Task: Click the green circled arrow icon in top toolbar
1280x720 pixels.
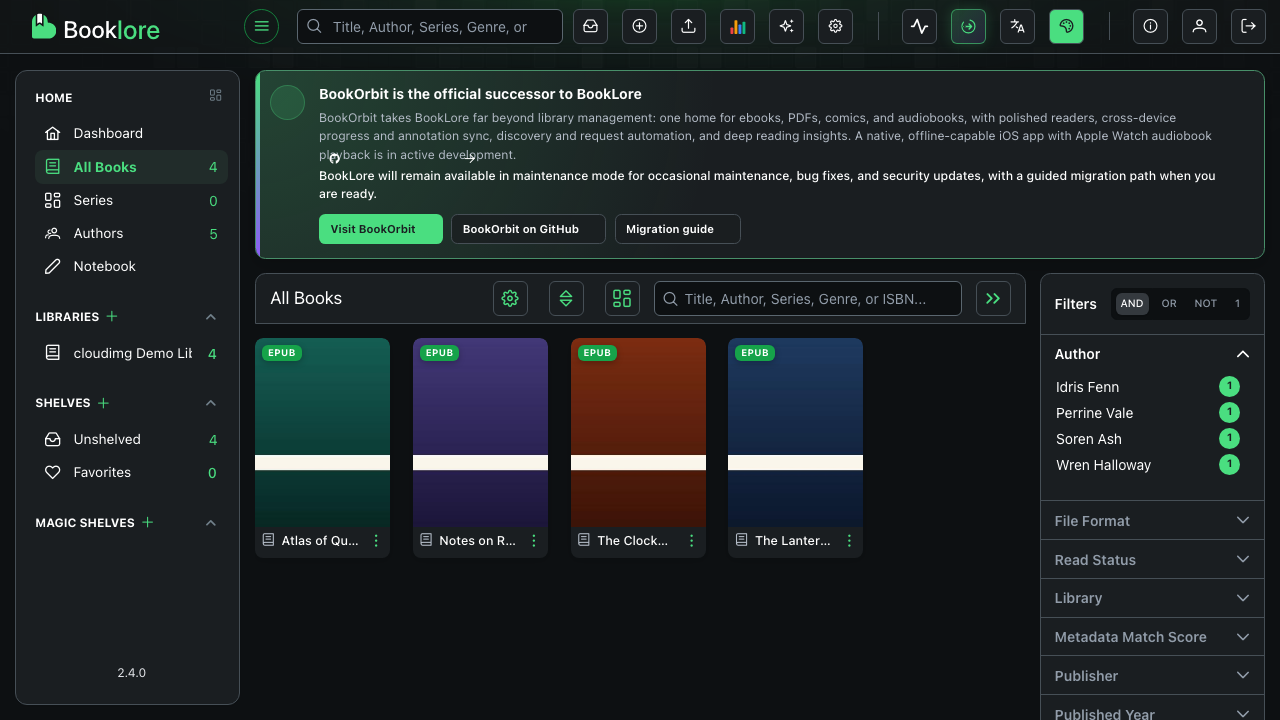Action: [x=968, y=26]
